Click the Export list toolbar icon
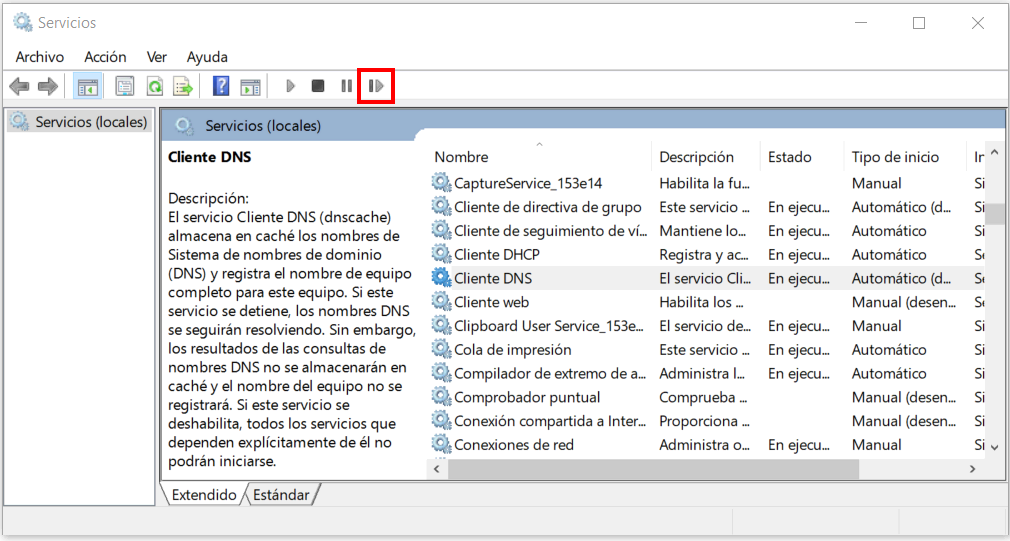The height and width of the screenshot is (541, 1010). tap(182, 86)
